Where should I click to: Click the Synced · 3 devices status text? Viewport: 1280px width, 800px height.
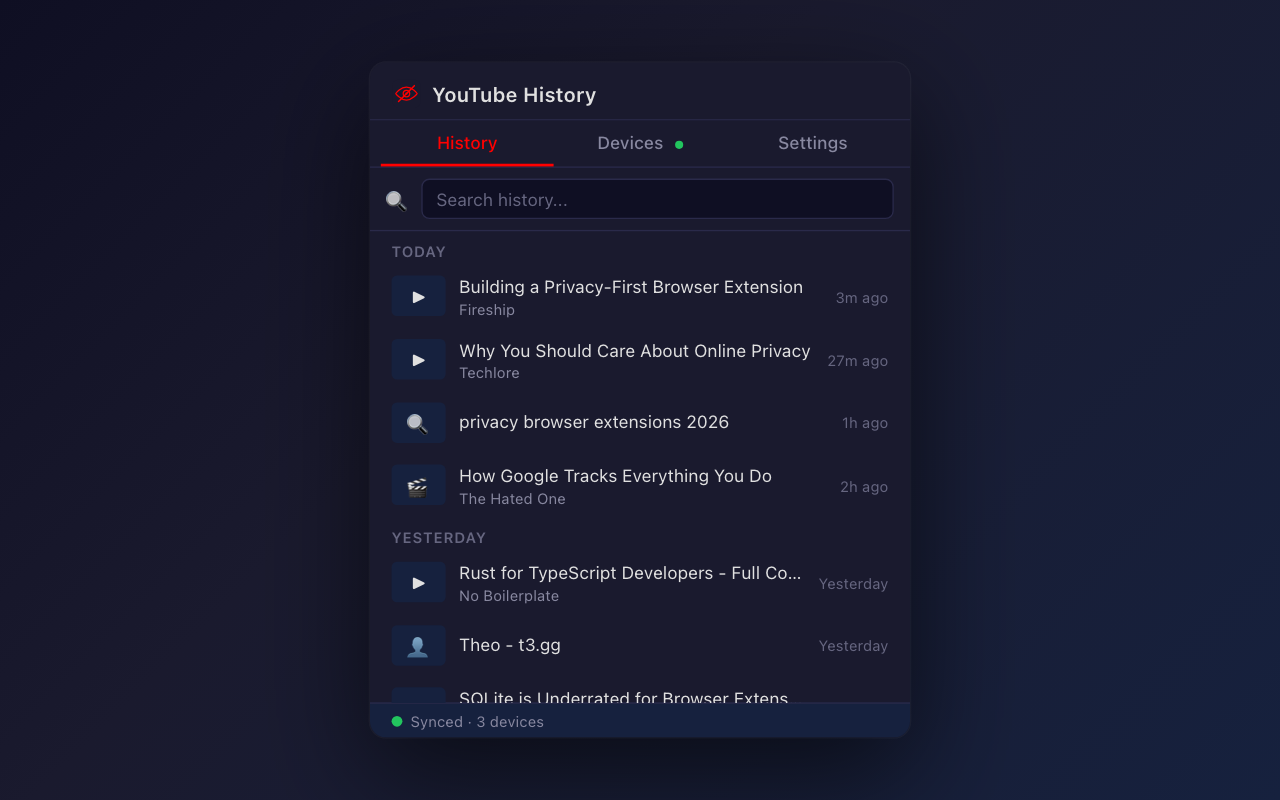tap(477, 722)
